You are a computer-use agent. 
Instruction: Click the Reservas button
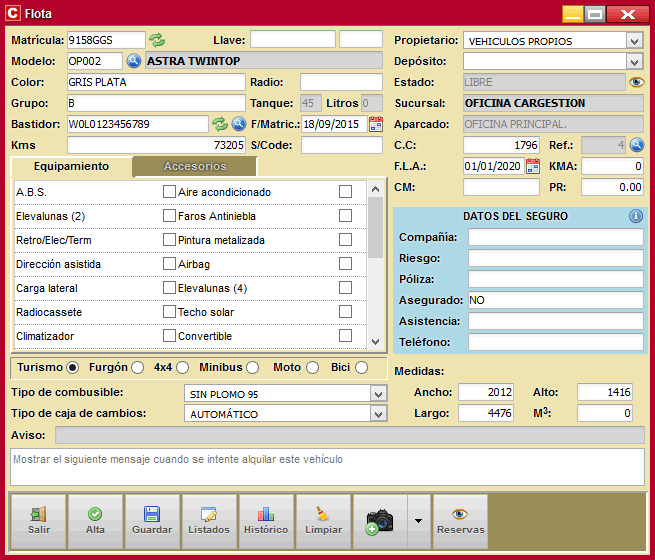[x=460, y=520]
